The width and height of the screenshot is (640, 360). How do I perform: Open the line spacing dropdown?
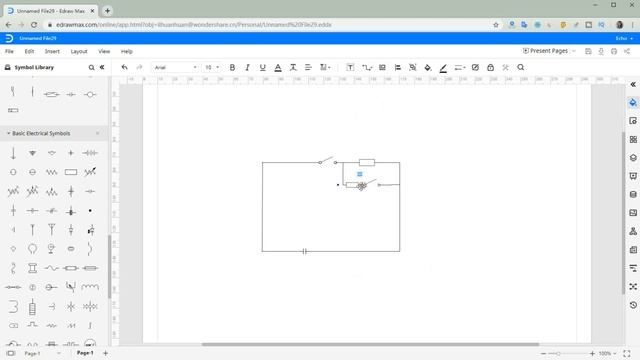tap(325, 67)
